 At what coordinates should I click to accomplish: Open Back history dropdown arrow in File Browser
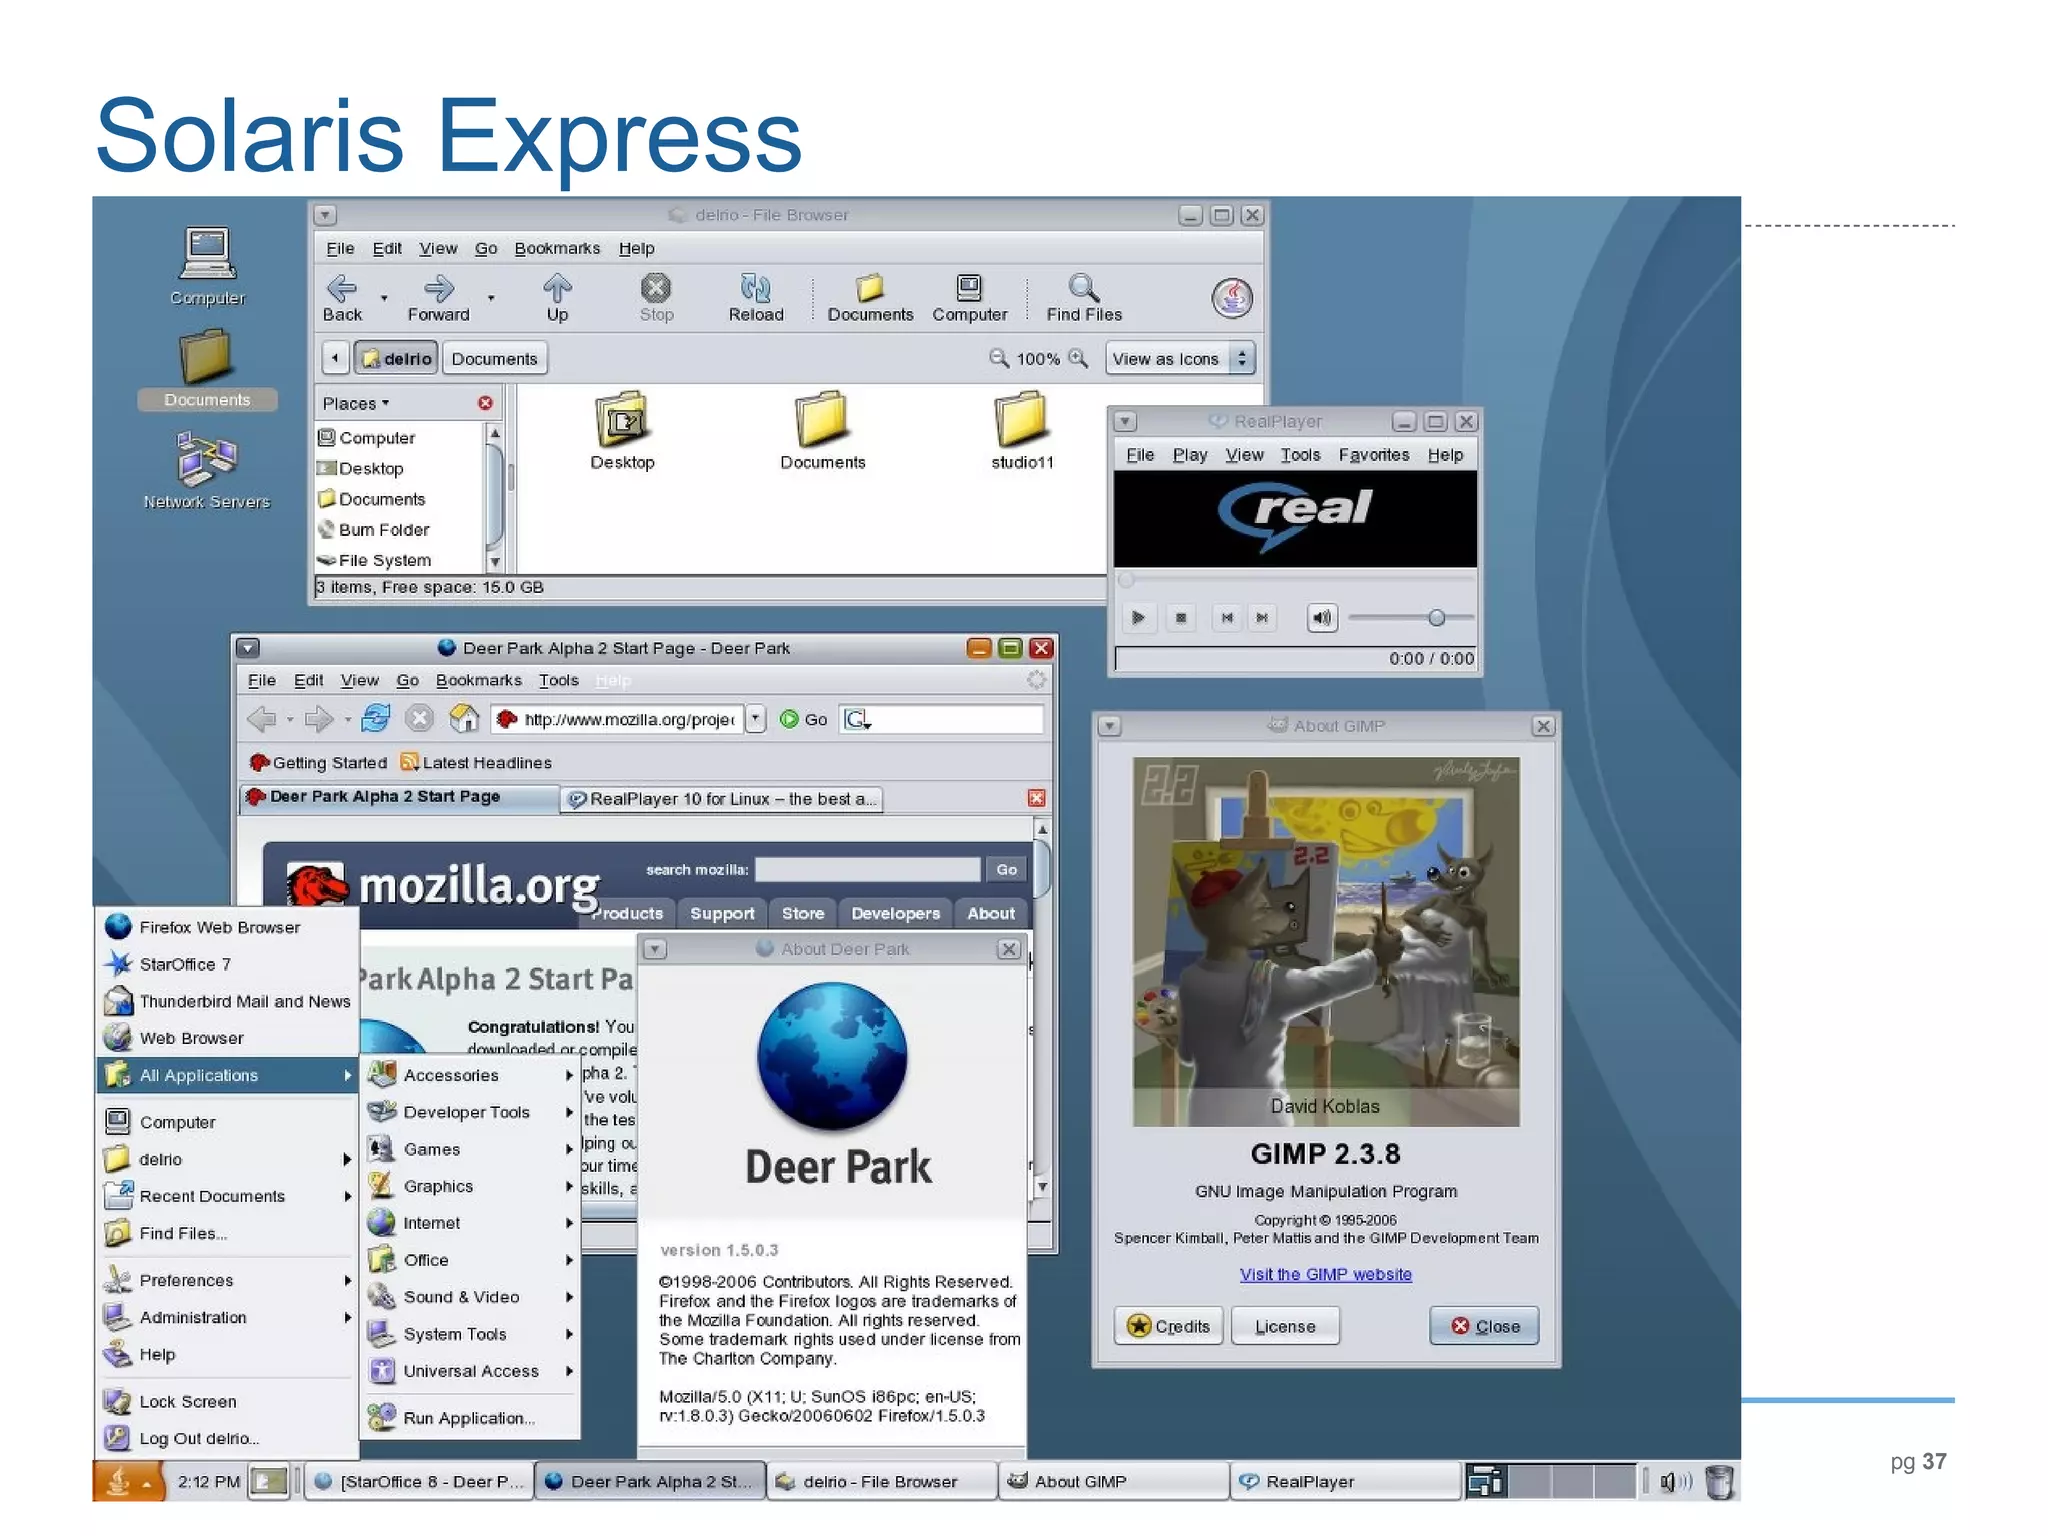[x=384, y=298]
